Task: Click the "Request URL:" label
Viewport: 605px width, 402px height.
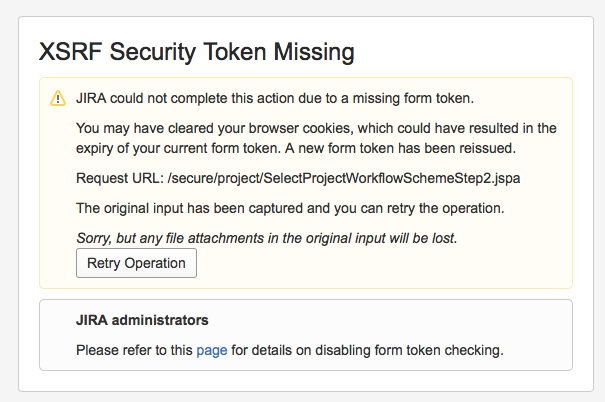Action: [x=120, y=179]
